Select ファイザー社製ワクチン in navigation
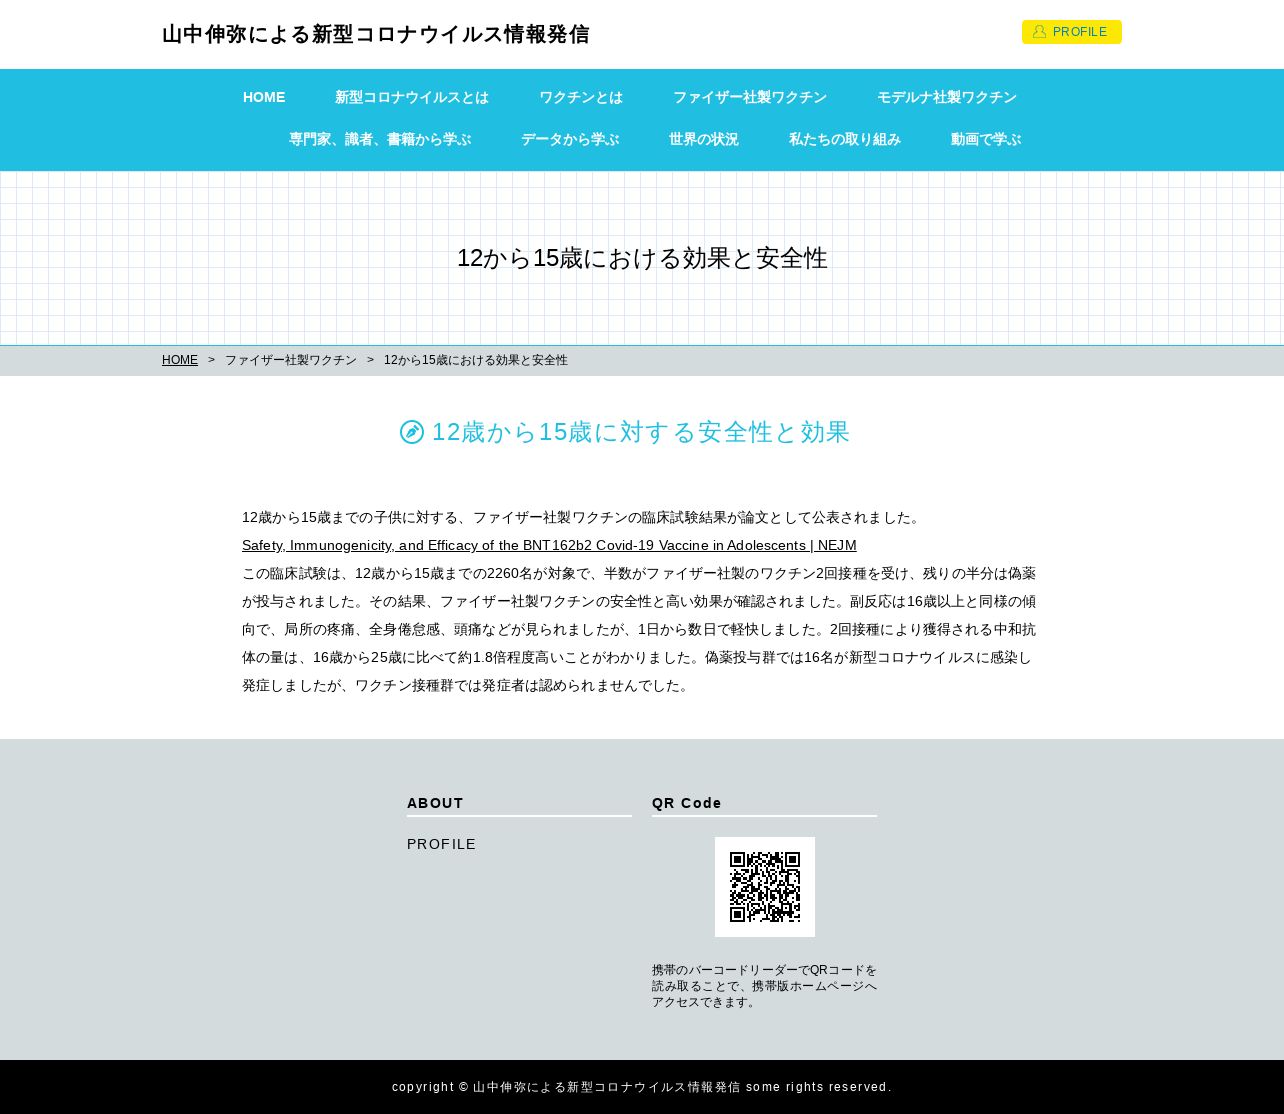The width and height of the screenshot is (1284, 1114). 750,97
